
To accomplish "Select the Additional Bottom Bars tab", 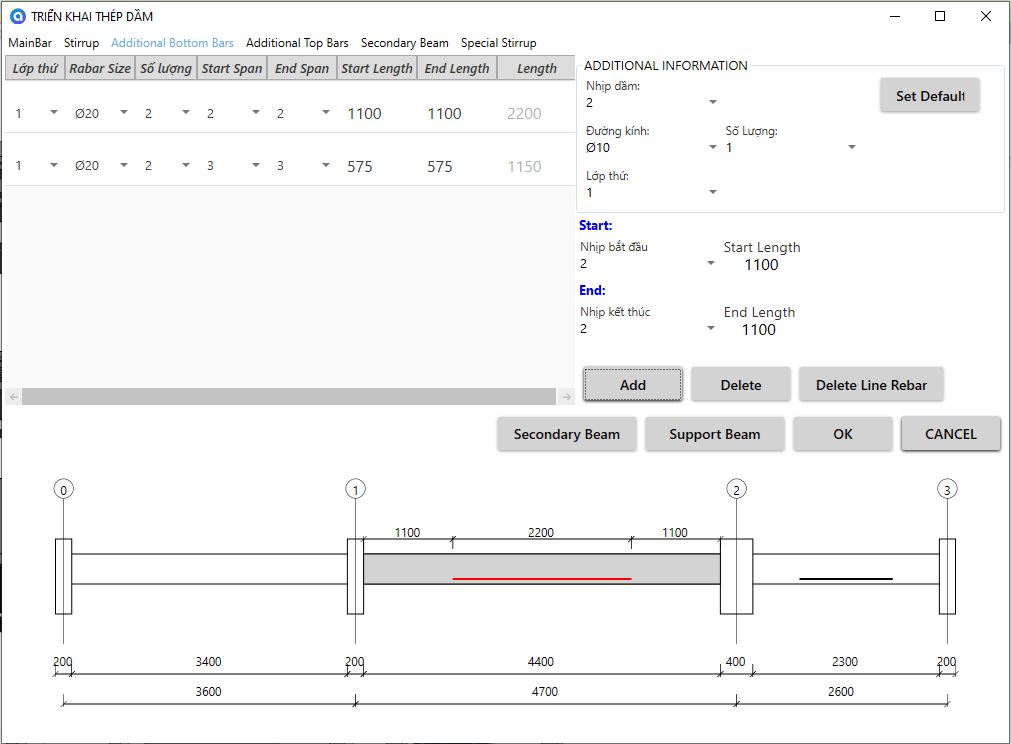I will 172,43.
